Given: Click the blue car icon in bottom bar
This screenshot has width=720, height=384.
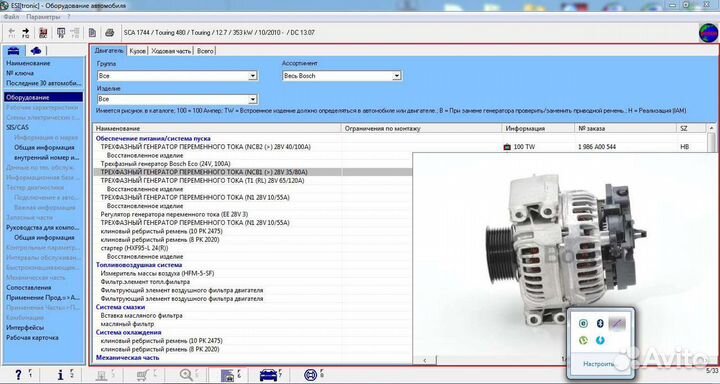Looking at the screenshot, I should (x=268, y=375).
